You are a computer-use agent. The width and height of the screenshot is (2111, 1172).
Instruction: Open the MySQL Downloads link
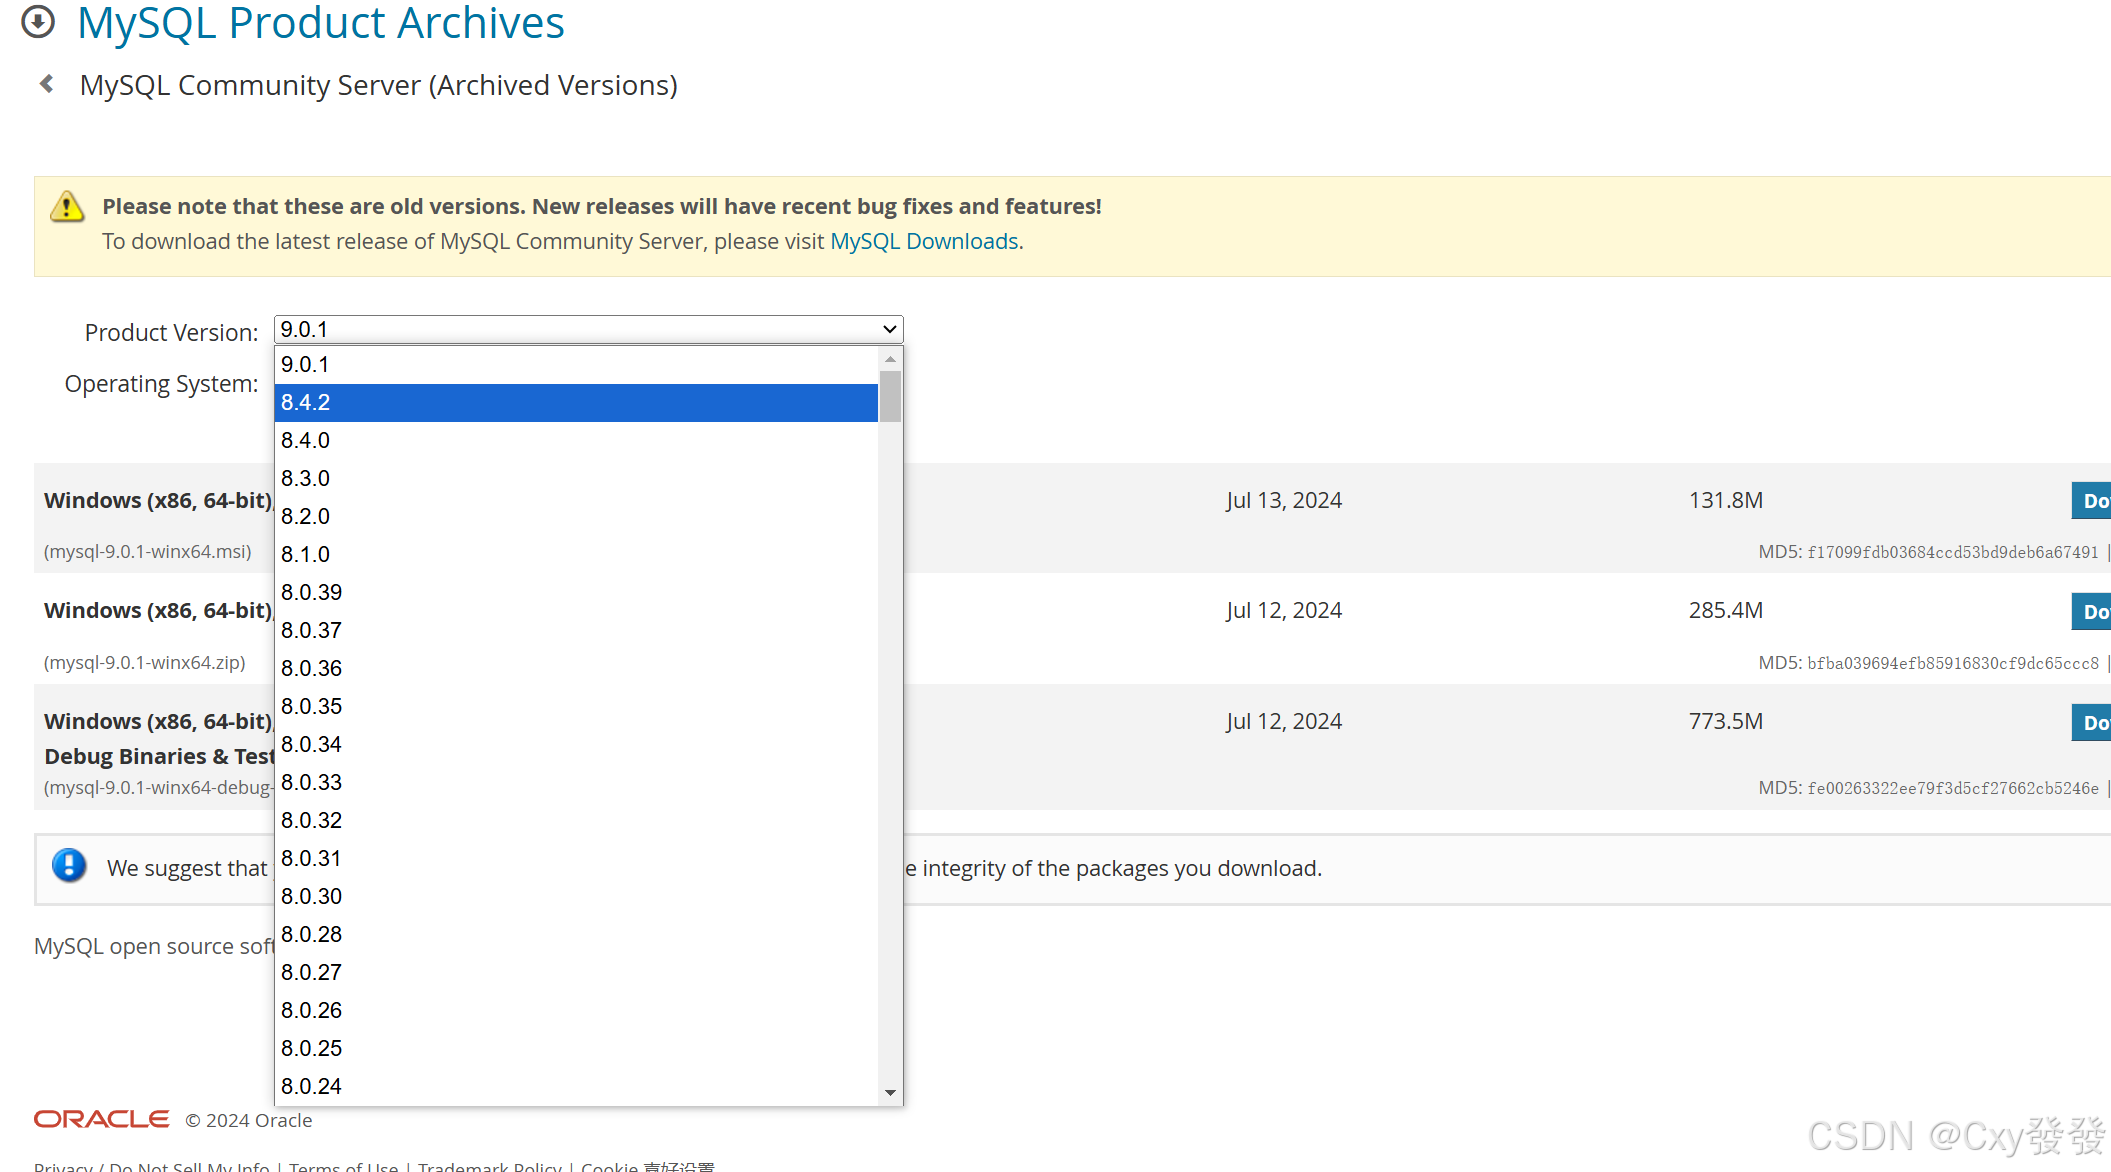(924, 242)
